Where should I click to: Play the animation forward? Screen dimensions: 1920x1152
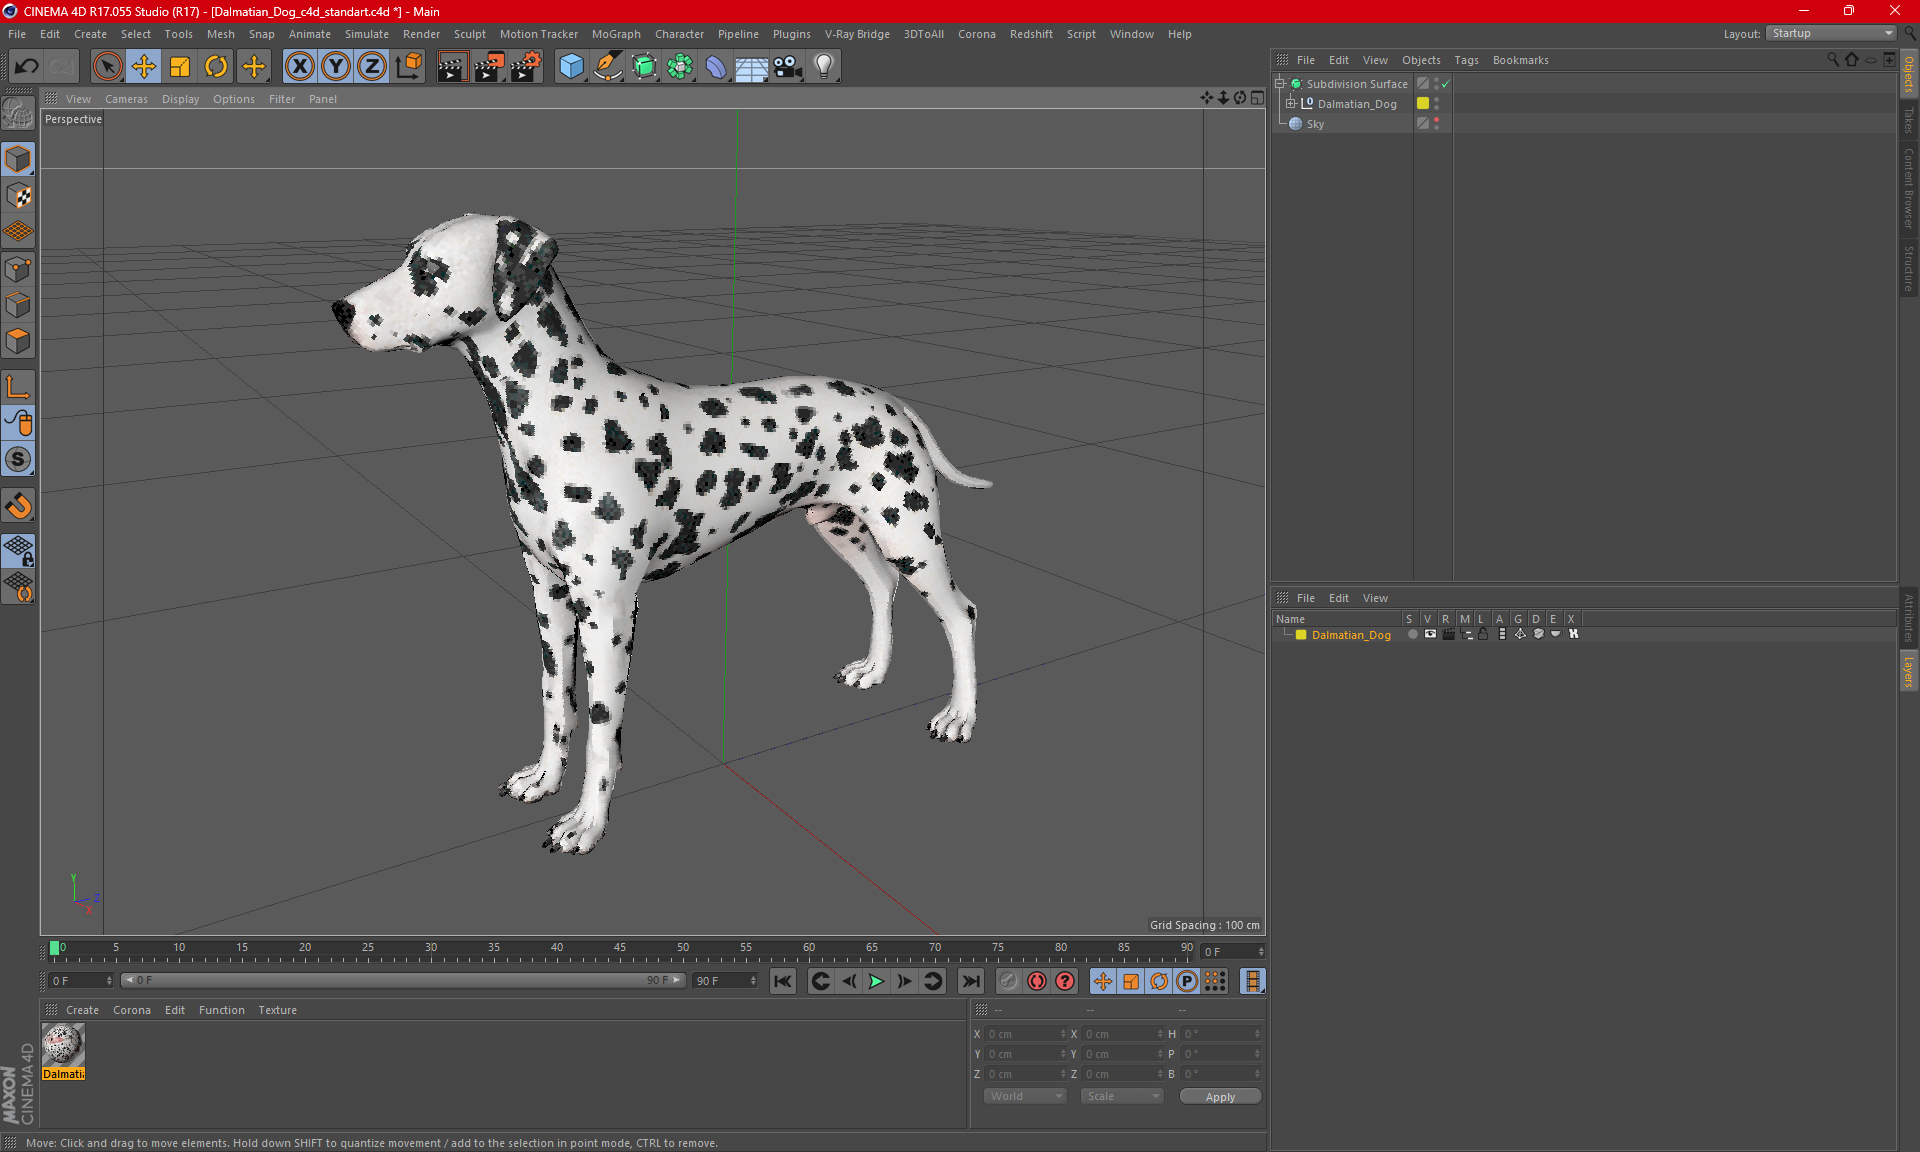point(876,981)
